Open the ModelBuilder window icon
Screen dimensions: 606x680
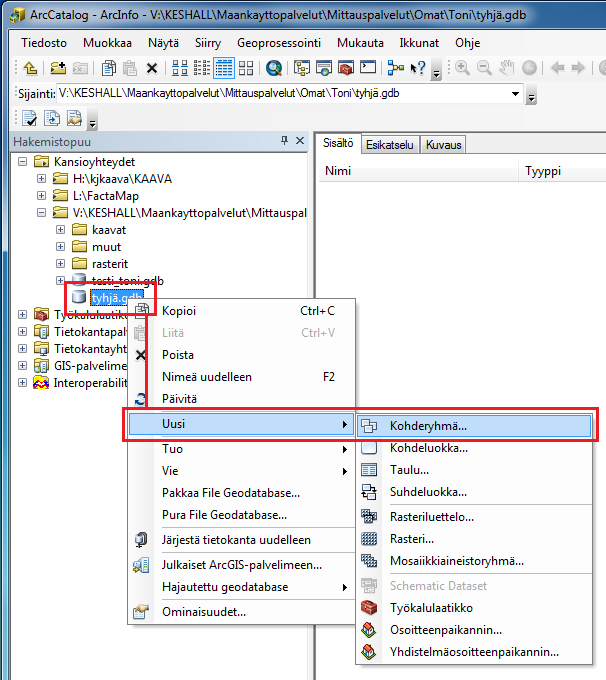point(396,68)
